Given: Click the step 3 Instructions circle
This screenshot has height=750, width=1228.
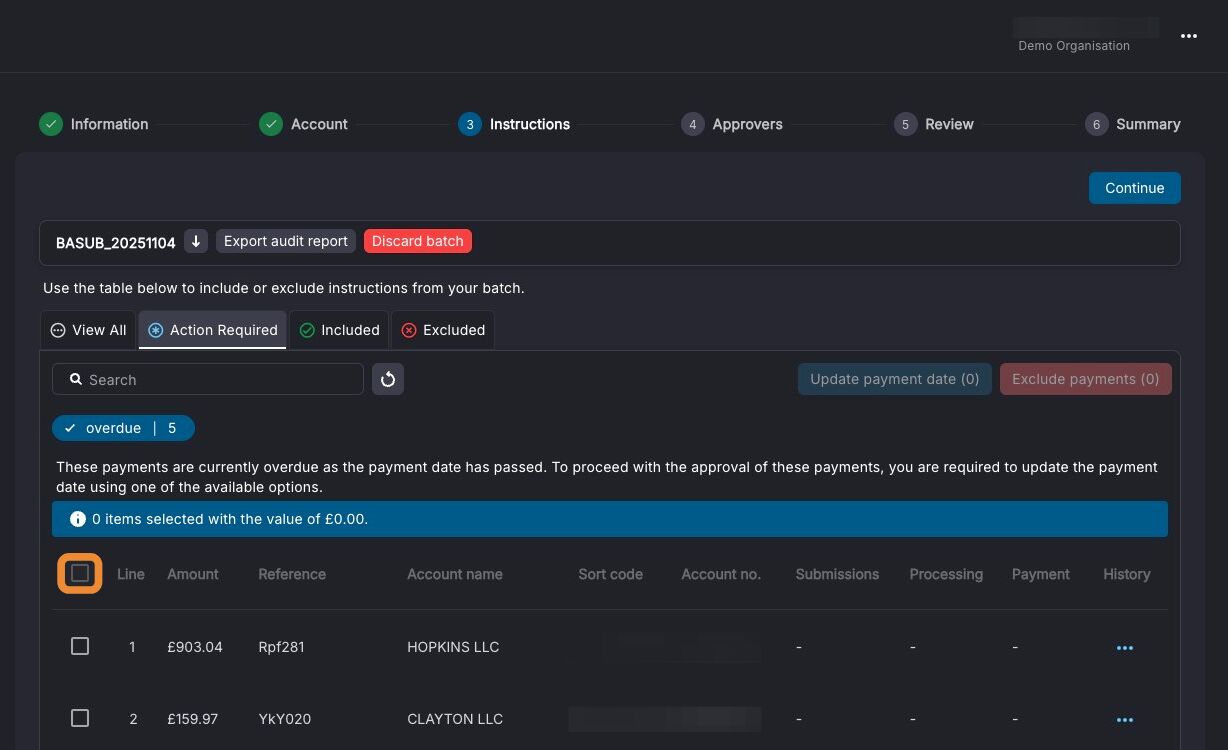Looking at the screenshot, I should [x=470, y=124].
